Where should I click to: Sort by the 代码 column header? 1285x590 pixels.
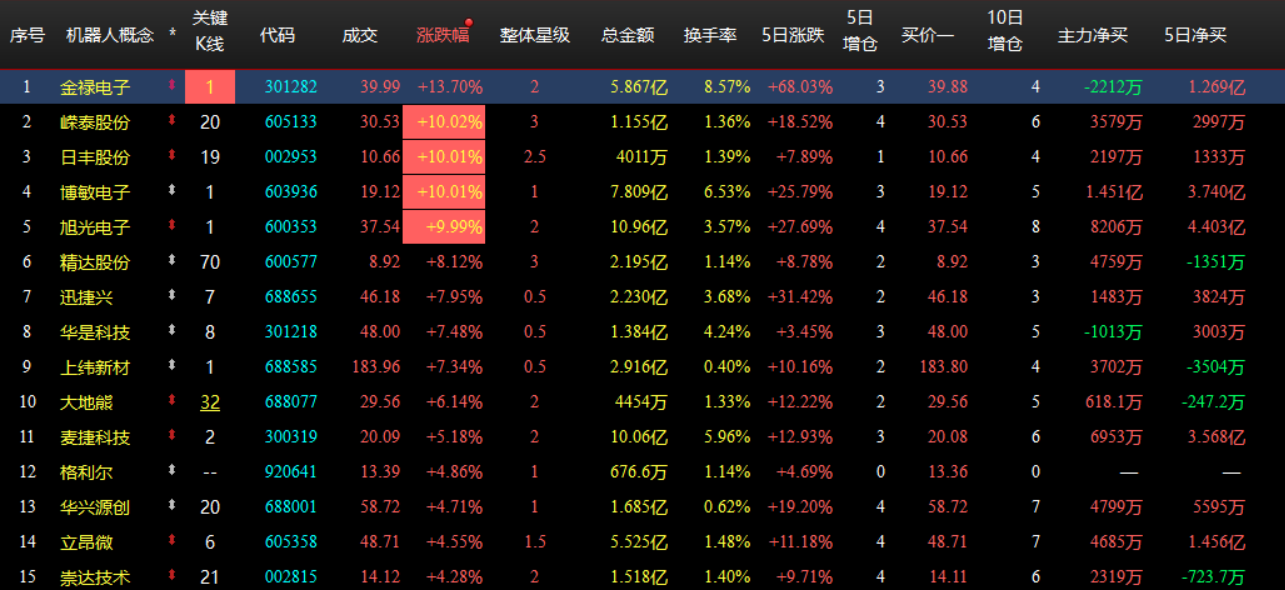click(277, 35)
